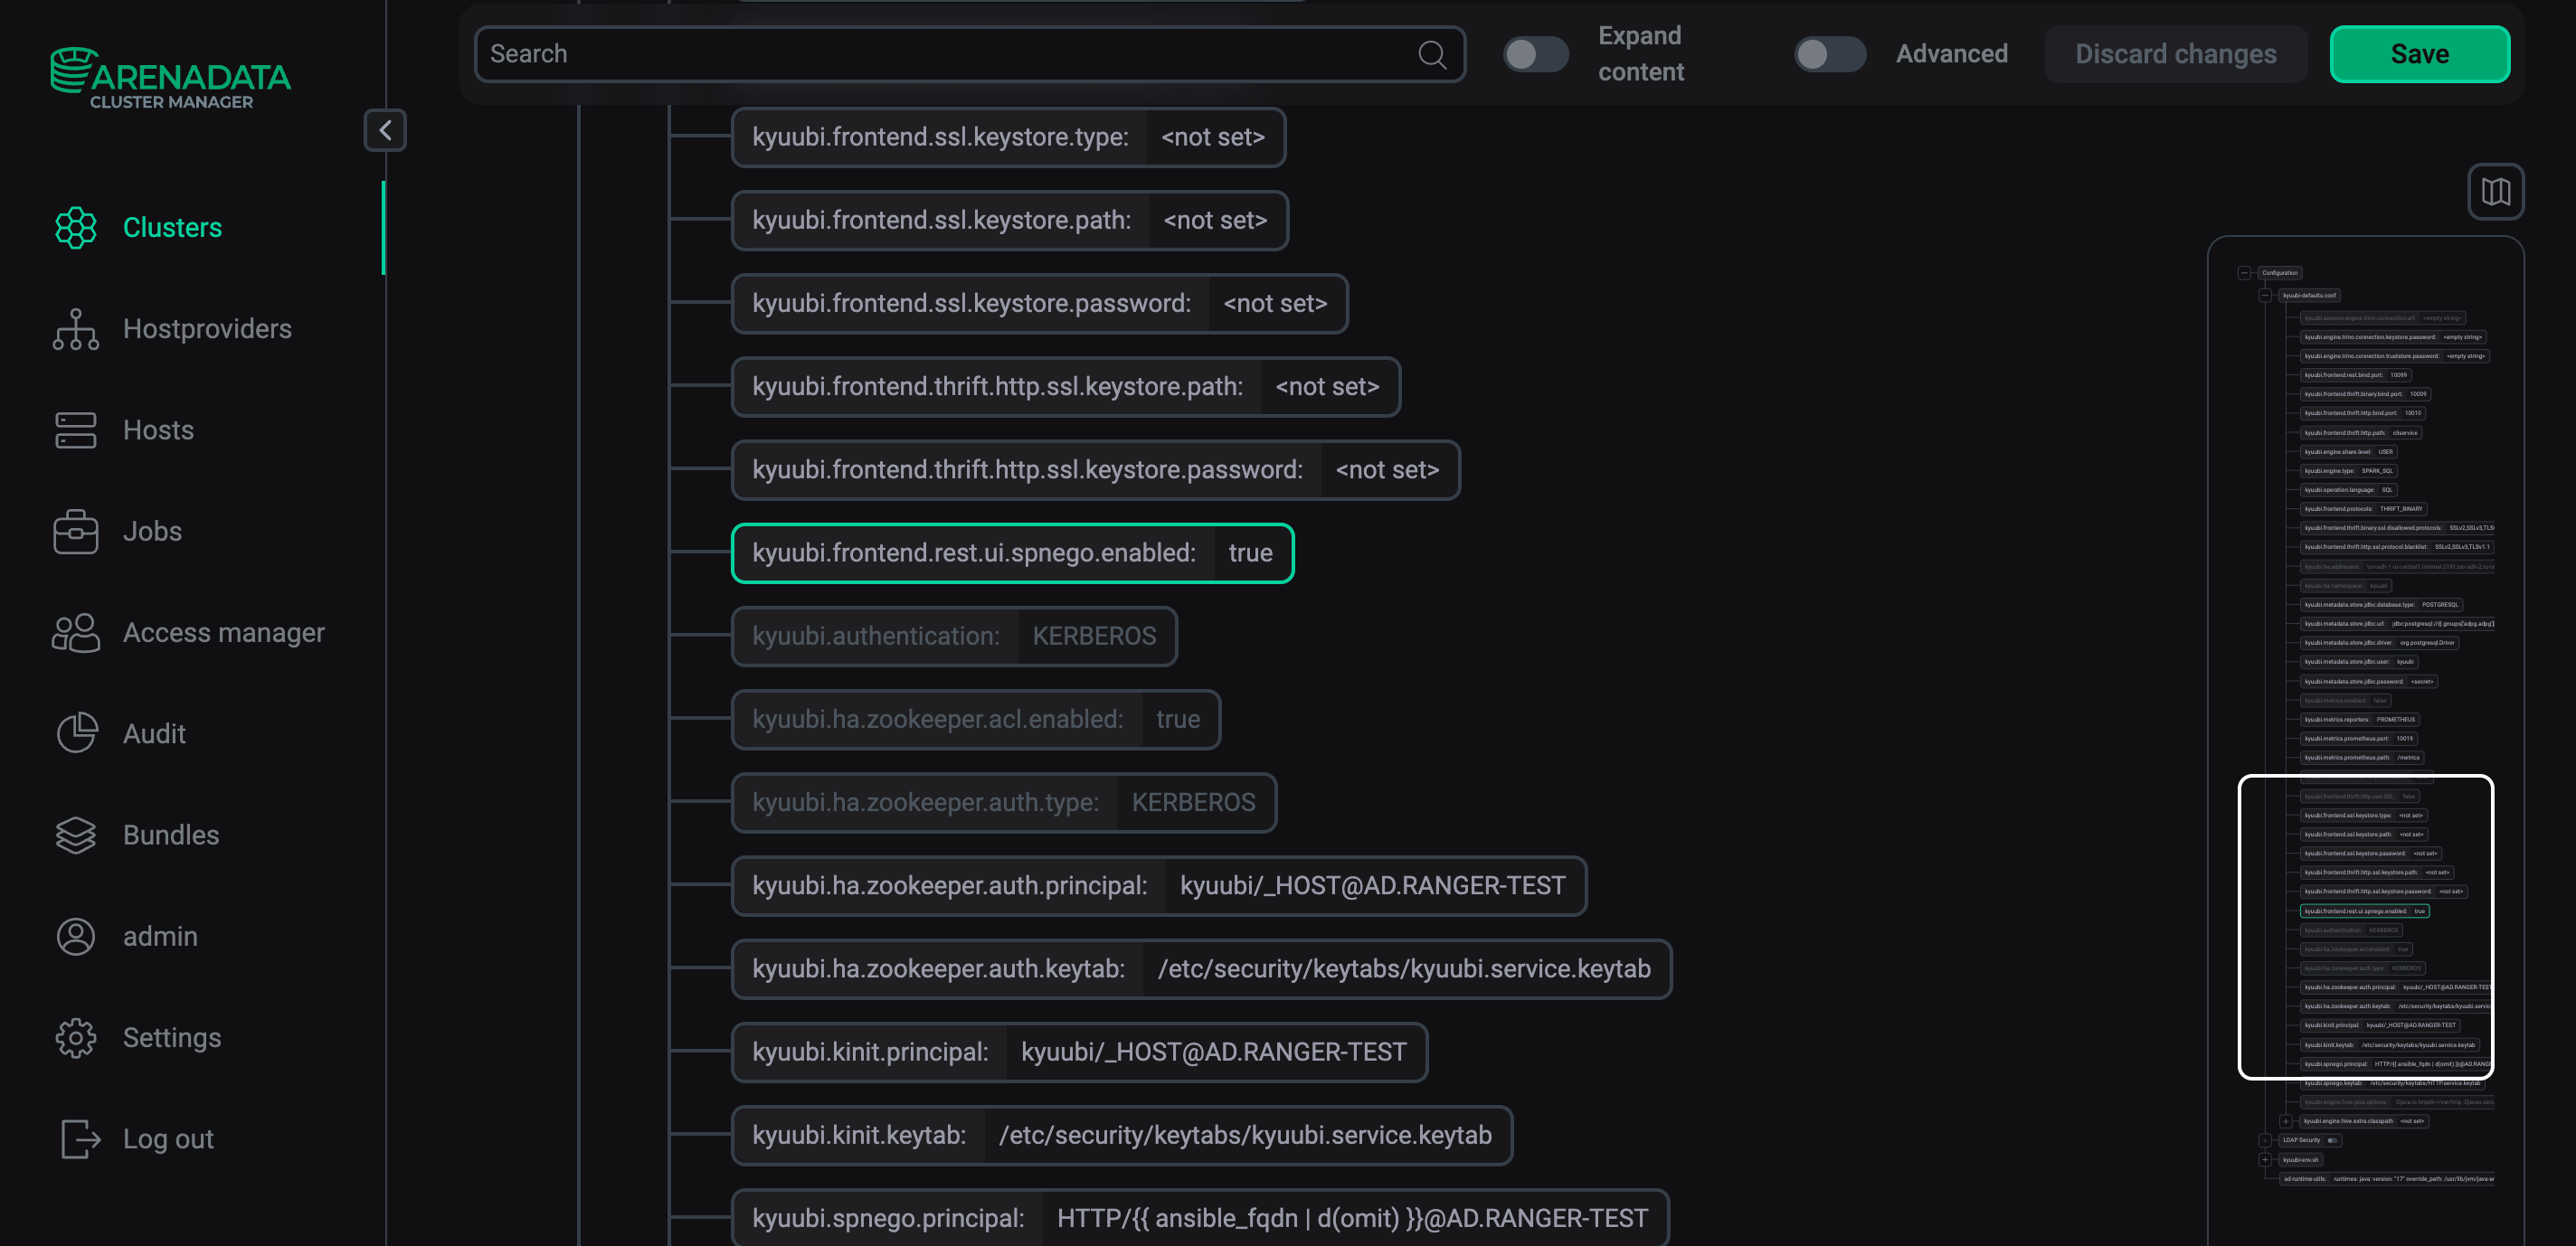Image resolution: width=2576 pixels, height=1246 pixels.
Task: Open Bundles via its stacked-layers icon
Action: click(x=76, y=835)
